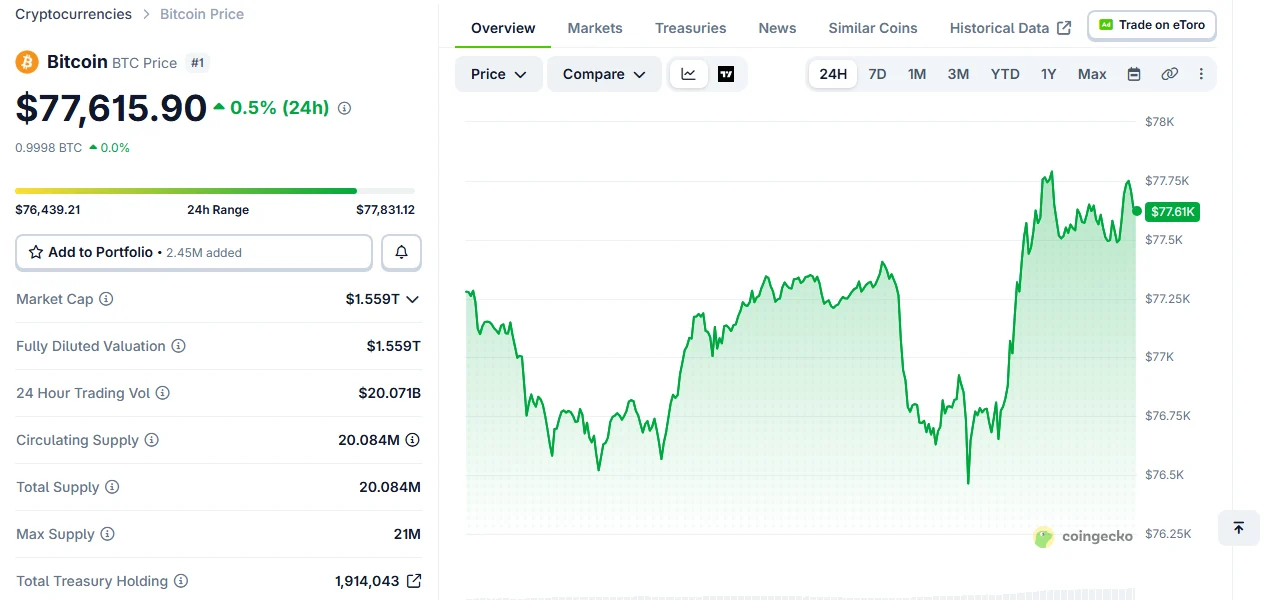Open the Price dropdown
The height and width of the screenshot is (600, 1280).
[499, 74]
